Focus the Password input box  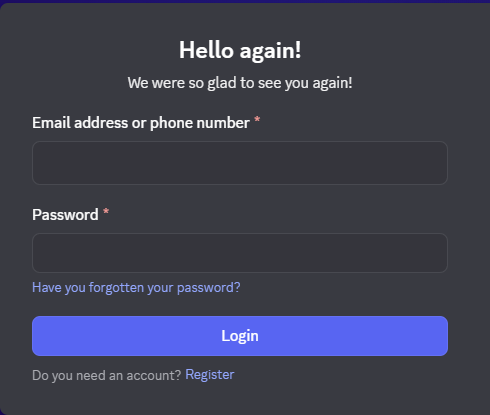[240, 253]
